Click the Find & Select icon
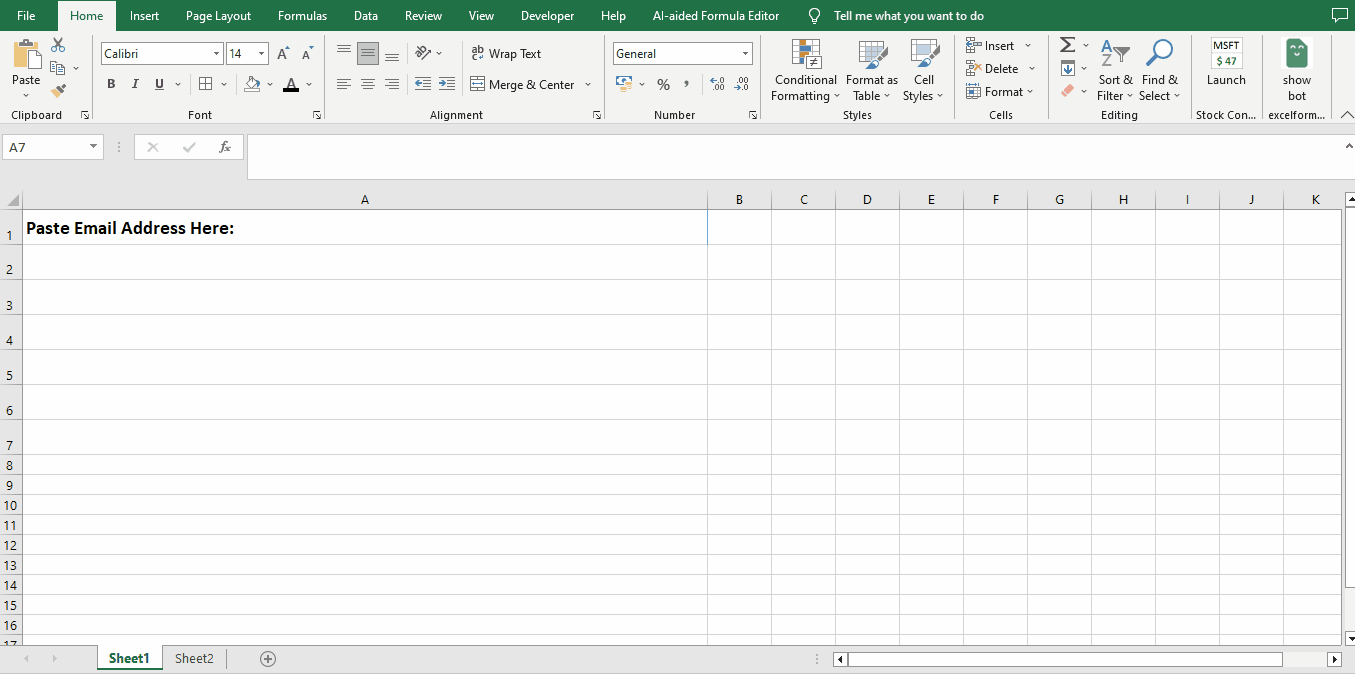1355x674 pixels. 1159,70
